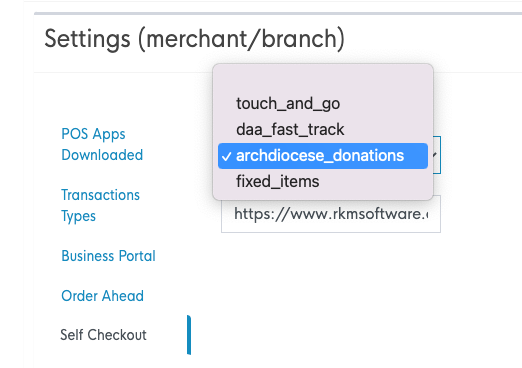The image size is (522, 368).
Task: Click the select box chevron arrow
Action: point(435,155)
